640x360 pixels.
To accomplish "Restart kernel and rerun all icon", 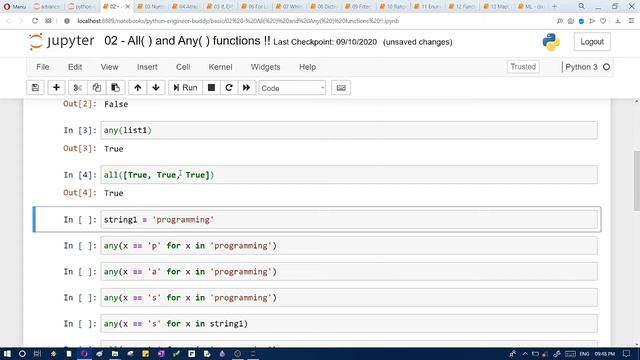I will click(x=247, y=88).
